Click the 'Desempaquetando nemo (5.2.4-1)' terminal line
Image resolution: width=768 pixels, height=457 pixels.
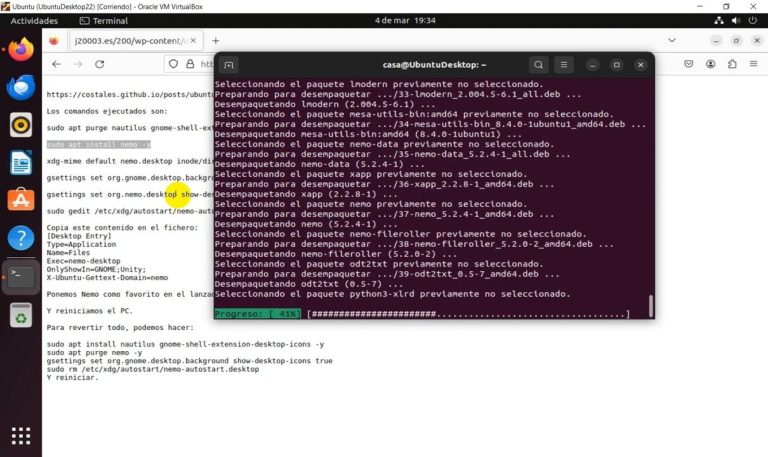tap(306, 224)
